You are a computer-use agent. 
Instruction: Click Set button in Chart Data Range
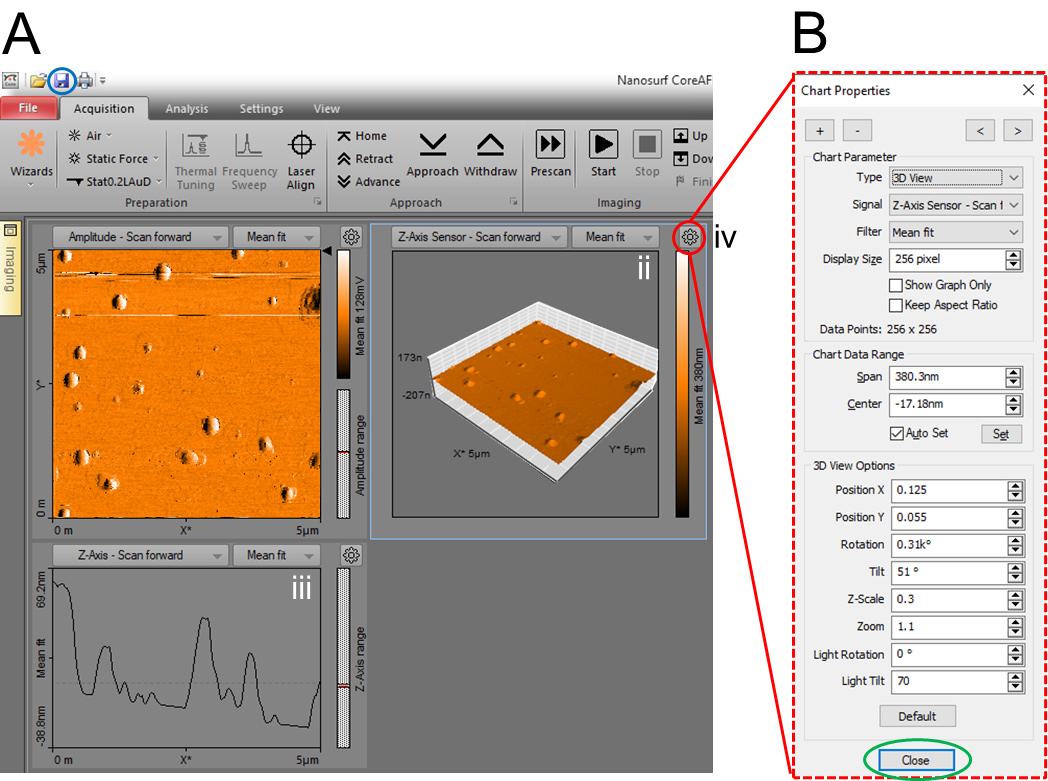1001,434
